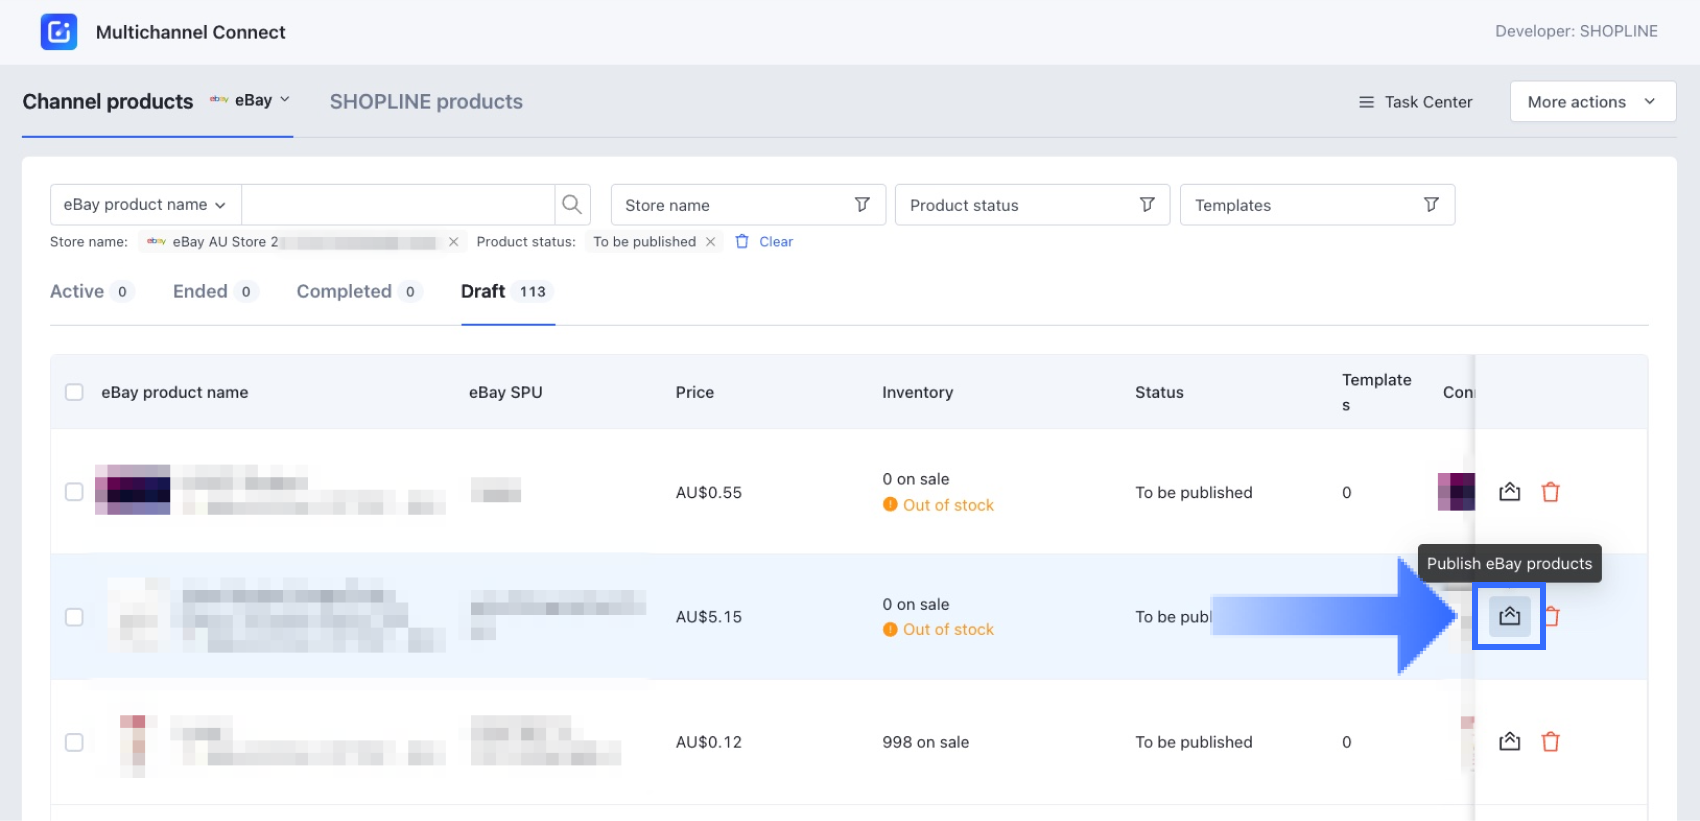Expand the More actions dropdown

[x=1591, y=102]
